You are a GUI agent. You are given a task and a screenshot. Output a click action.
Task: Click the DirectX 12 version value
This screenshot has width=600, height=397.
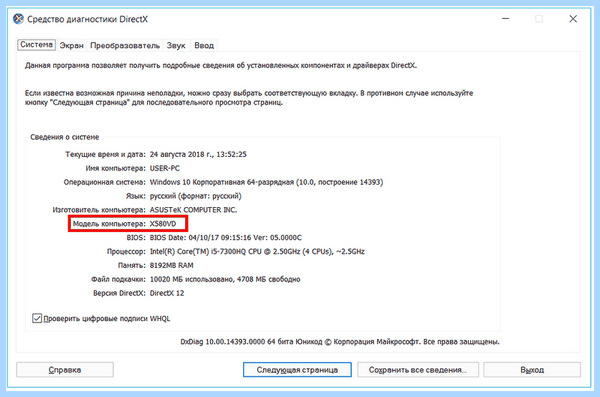[x=167, y=293]
